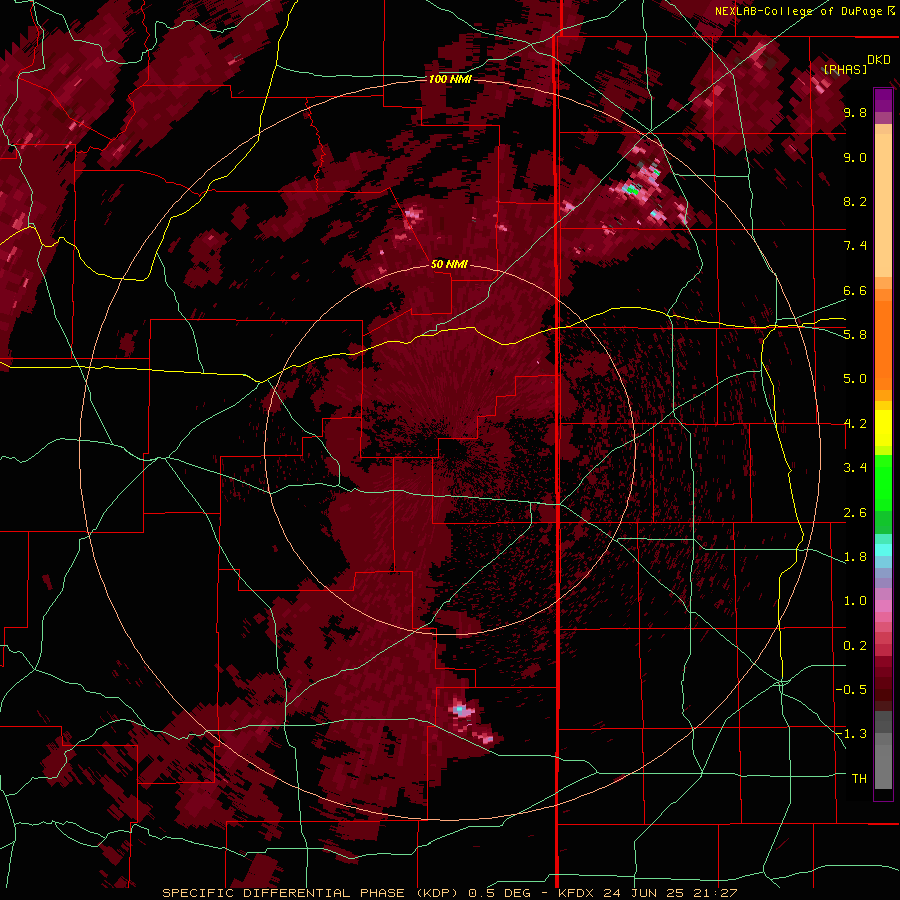Click the 0.5 DEG elevation text

[502, 893]
